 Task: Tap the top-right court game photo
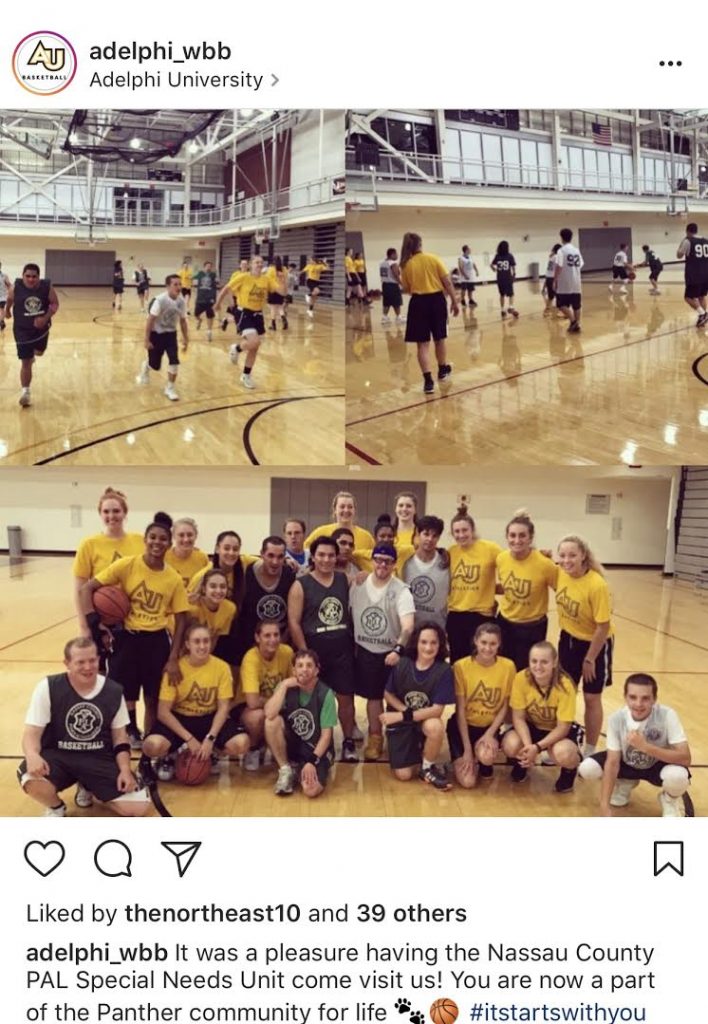527,287
